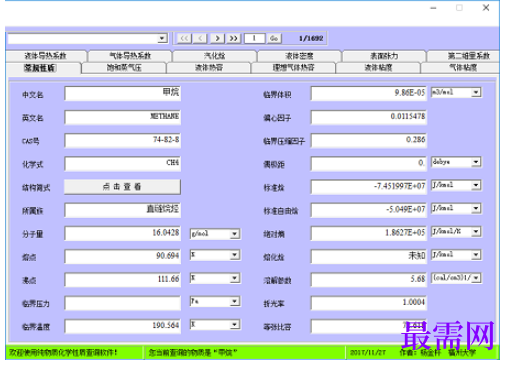Click standard free enthalpy field -5.049E+07
Screen dimensions: 513x367
pyautogui.click(x=369, y=210)
